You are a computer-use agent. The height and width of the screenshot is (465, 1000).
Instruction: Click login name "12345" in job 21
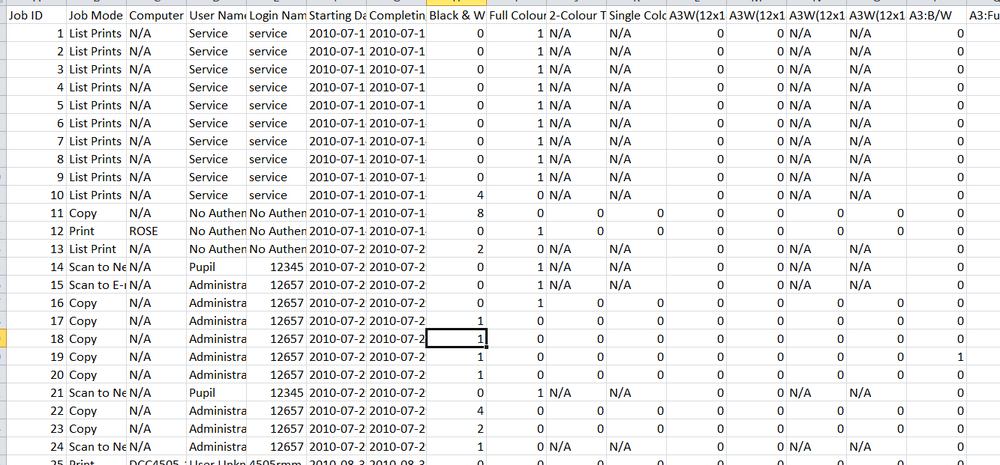pyautogui.click(x=276, y=392)
